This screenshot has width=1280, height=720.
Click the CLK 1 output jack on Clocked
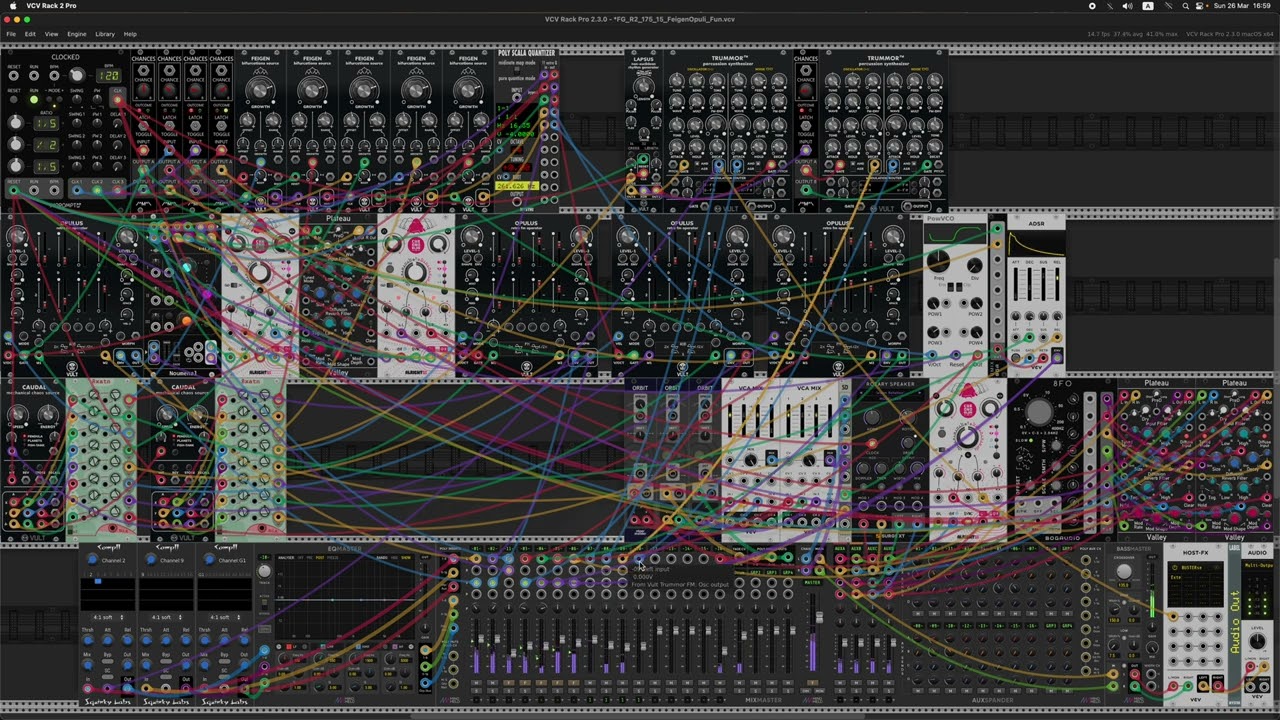click(76, 190)
